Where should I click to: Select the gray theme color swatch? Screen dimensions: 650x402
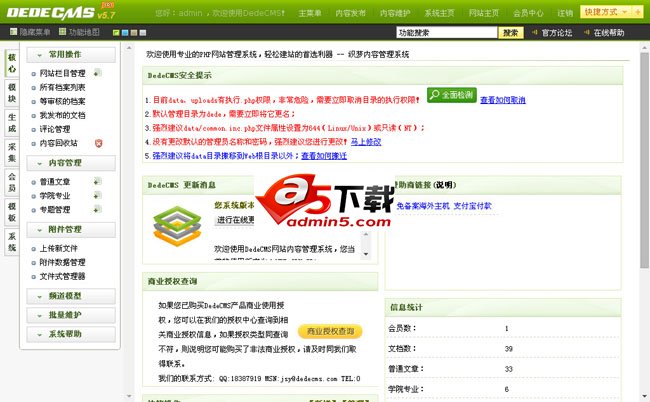point(143,32)
